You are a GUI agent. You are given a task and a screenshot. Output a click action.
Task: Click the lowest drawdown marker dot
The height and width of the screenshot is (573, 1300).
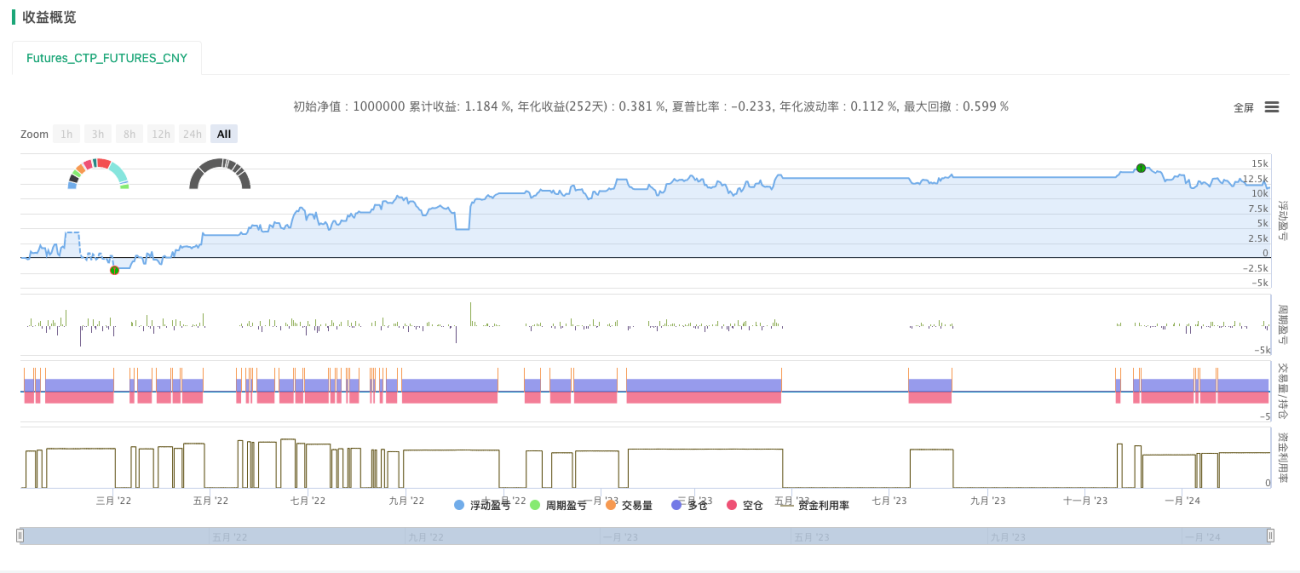pyautogui.click(x=114, y=270)
